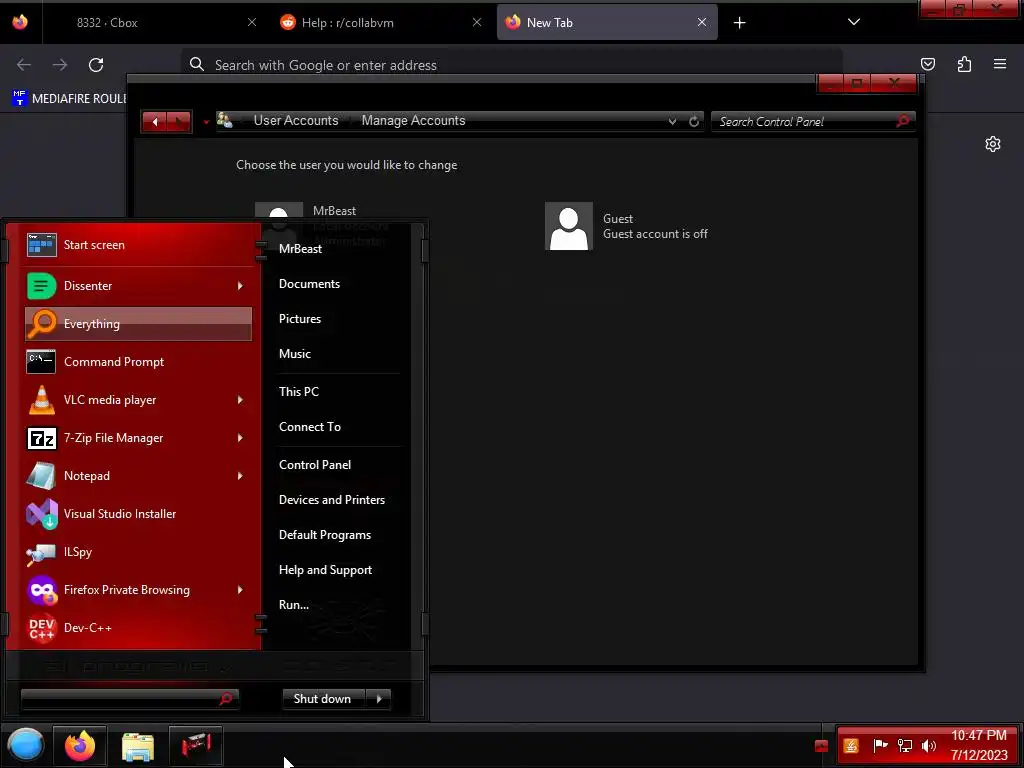
Task: Click the red taskbar Control Panel window icon
Action: pos(196,745)
